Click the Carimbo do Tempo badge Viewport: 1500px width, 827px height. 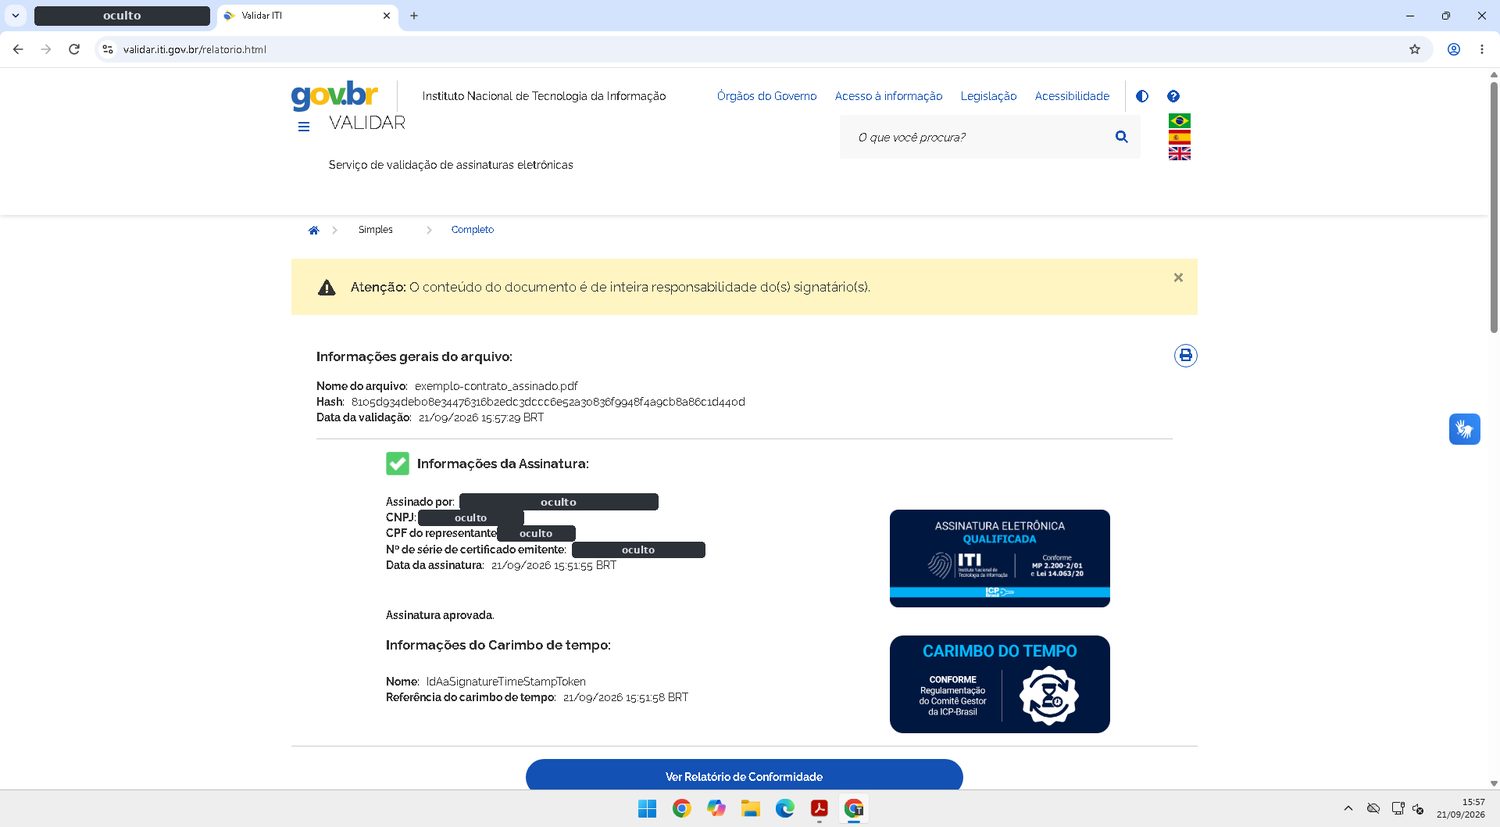[1000, 684]
